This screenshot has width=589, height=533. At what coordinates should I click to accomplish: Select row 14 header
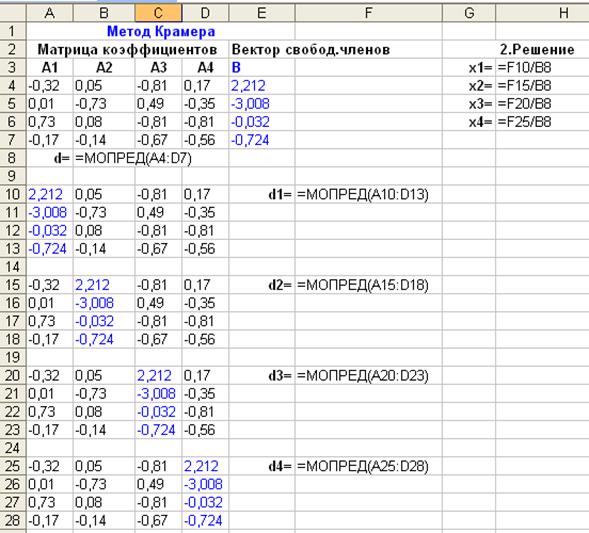(x=13, y=267)
